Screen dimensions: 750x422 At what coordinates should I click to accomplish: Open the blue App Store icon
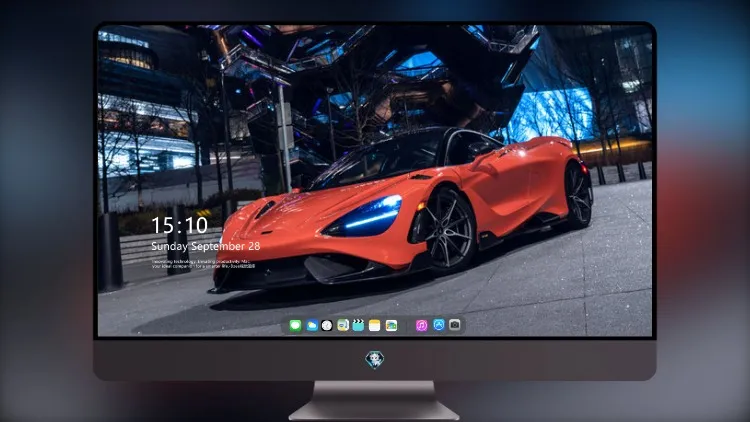pyautogui.click(x=439, y=325)
